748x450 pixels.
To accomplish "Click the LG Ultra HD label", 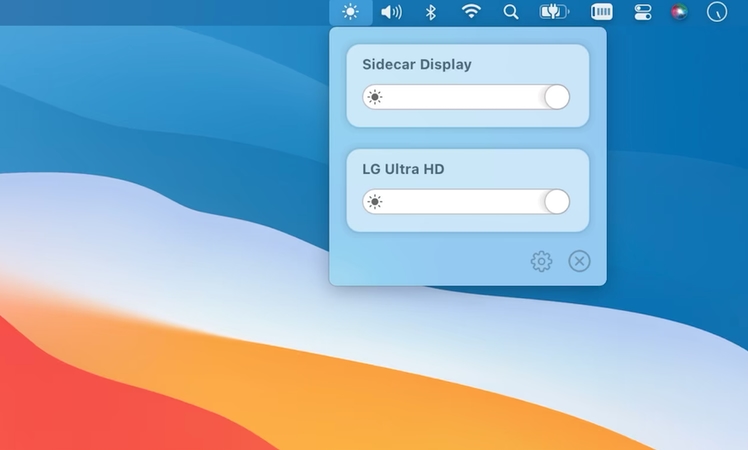I will pos(403,169).
